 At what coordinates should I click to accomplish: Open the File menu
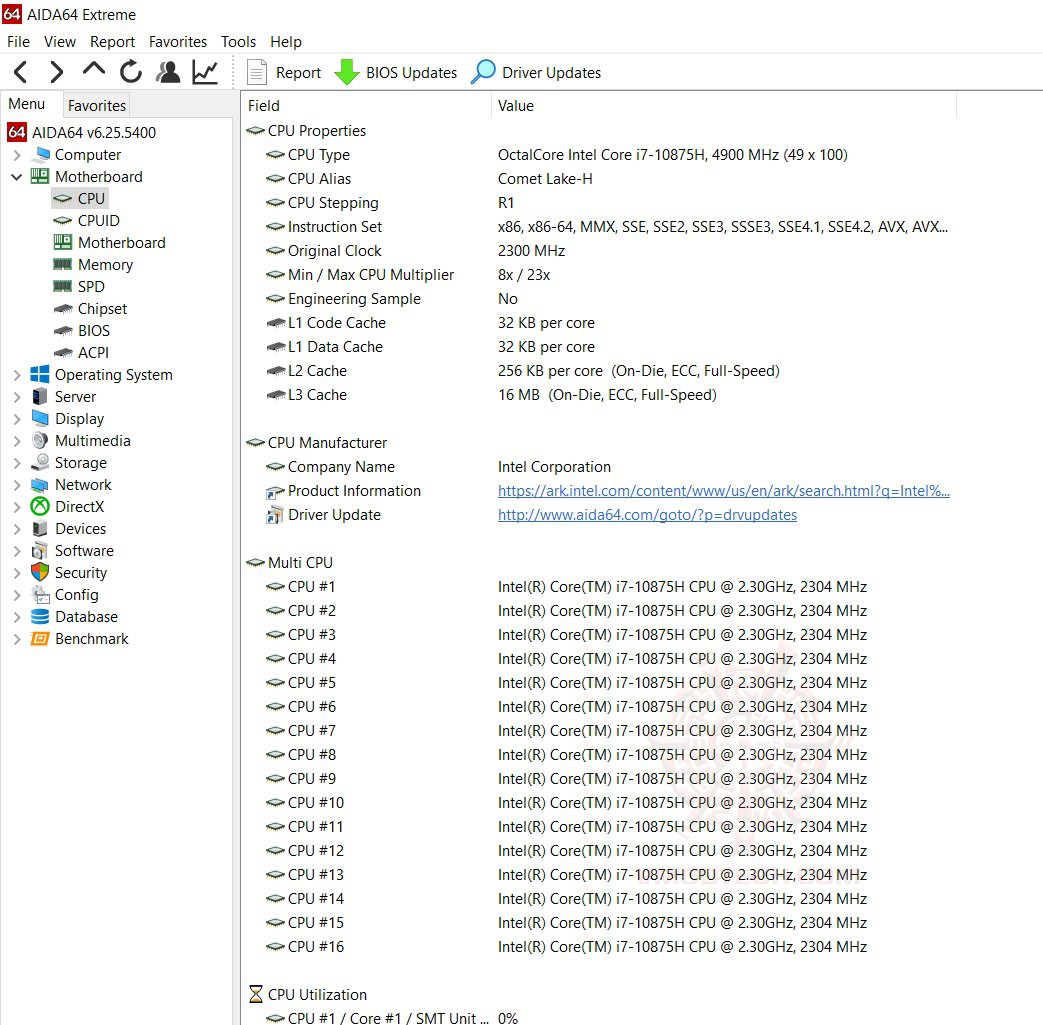click(x=19, y=42)
